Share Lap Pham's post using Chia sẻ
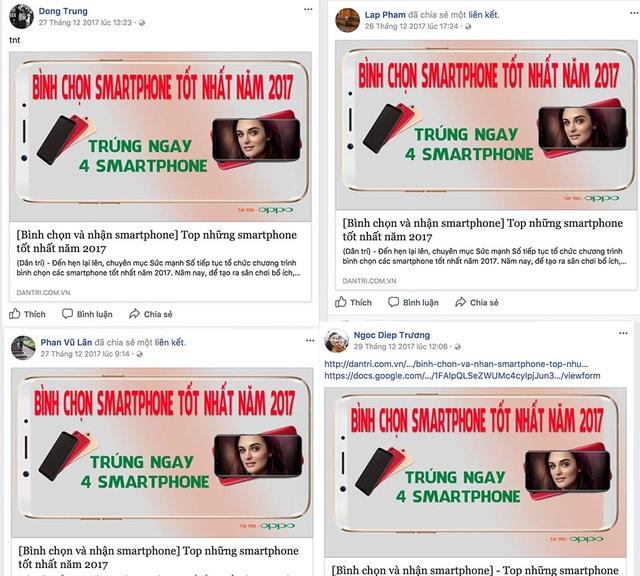Viewport: 640px width, 576px height. (460, 302)
